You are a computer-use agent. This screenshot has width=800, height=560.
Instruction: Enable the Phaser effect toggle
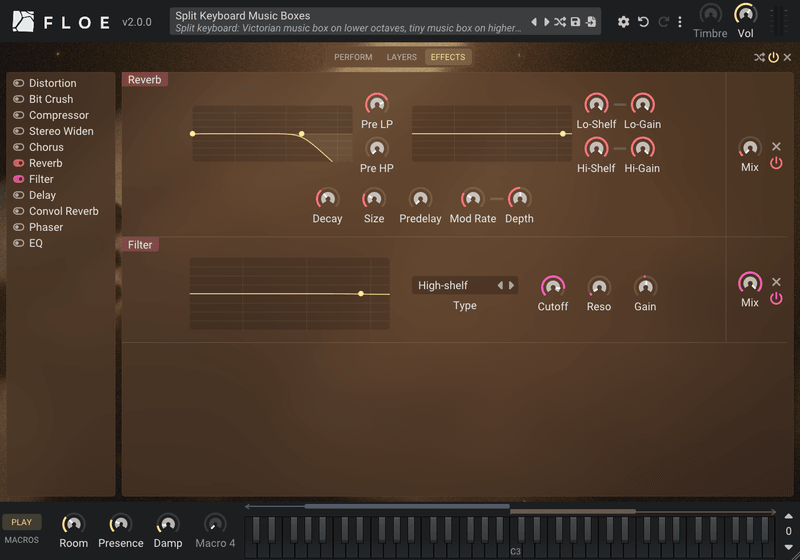(19, 227)
